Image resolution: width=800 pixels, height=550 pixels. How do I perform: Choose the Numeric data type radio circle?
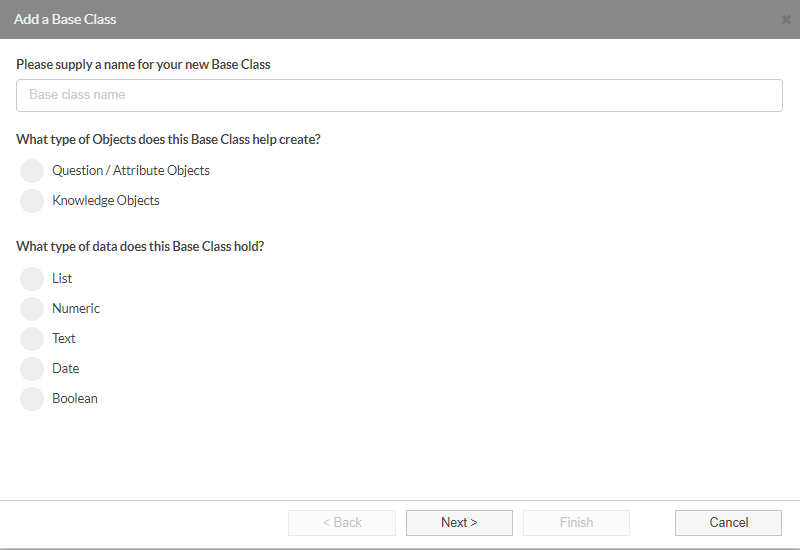point(32,309)
